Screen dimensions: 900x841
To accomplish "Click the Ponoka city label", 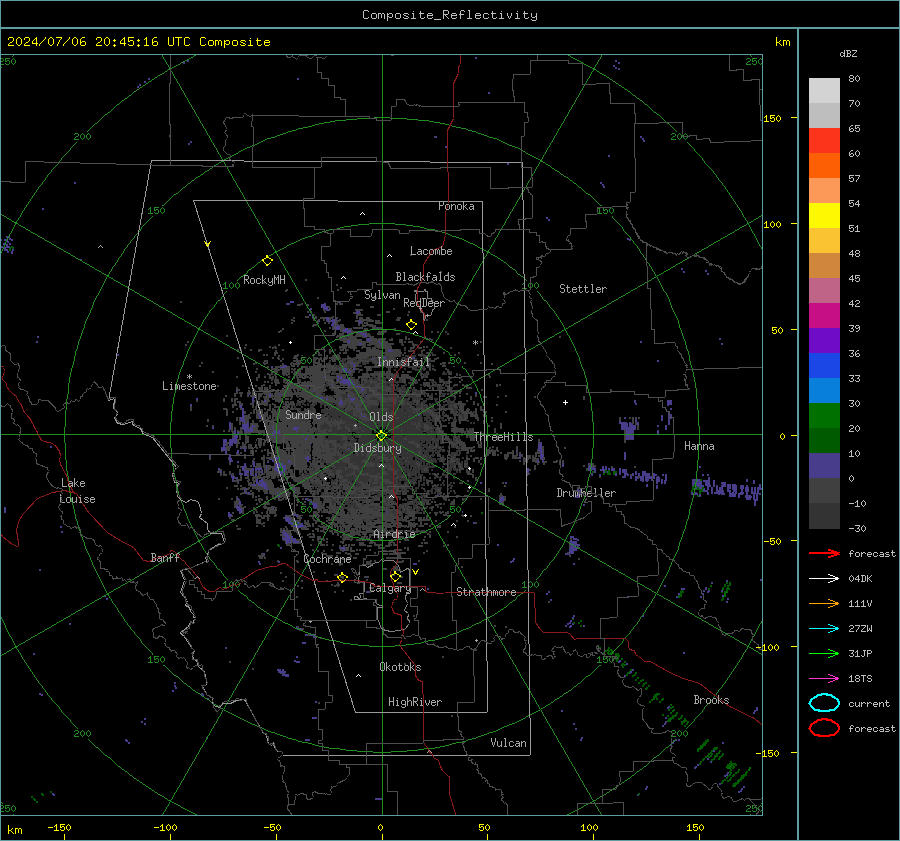I will [456, 206].
